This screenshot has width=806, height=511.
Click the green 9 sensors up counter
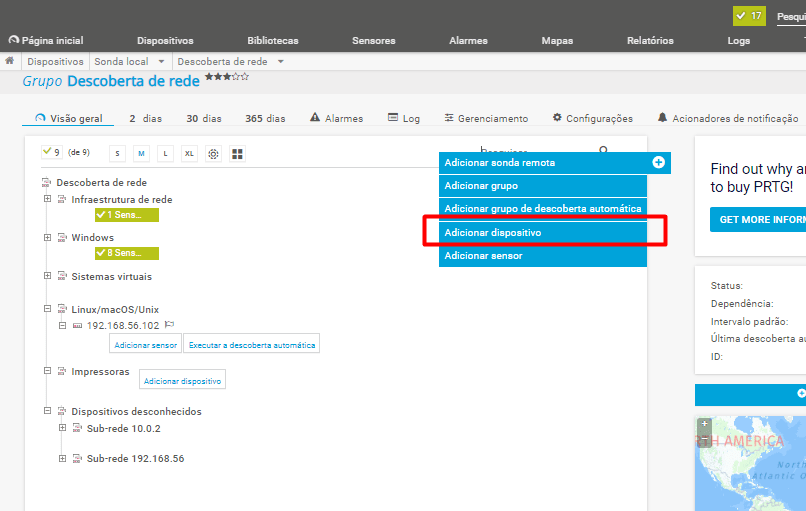point(51,152)
